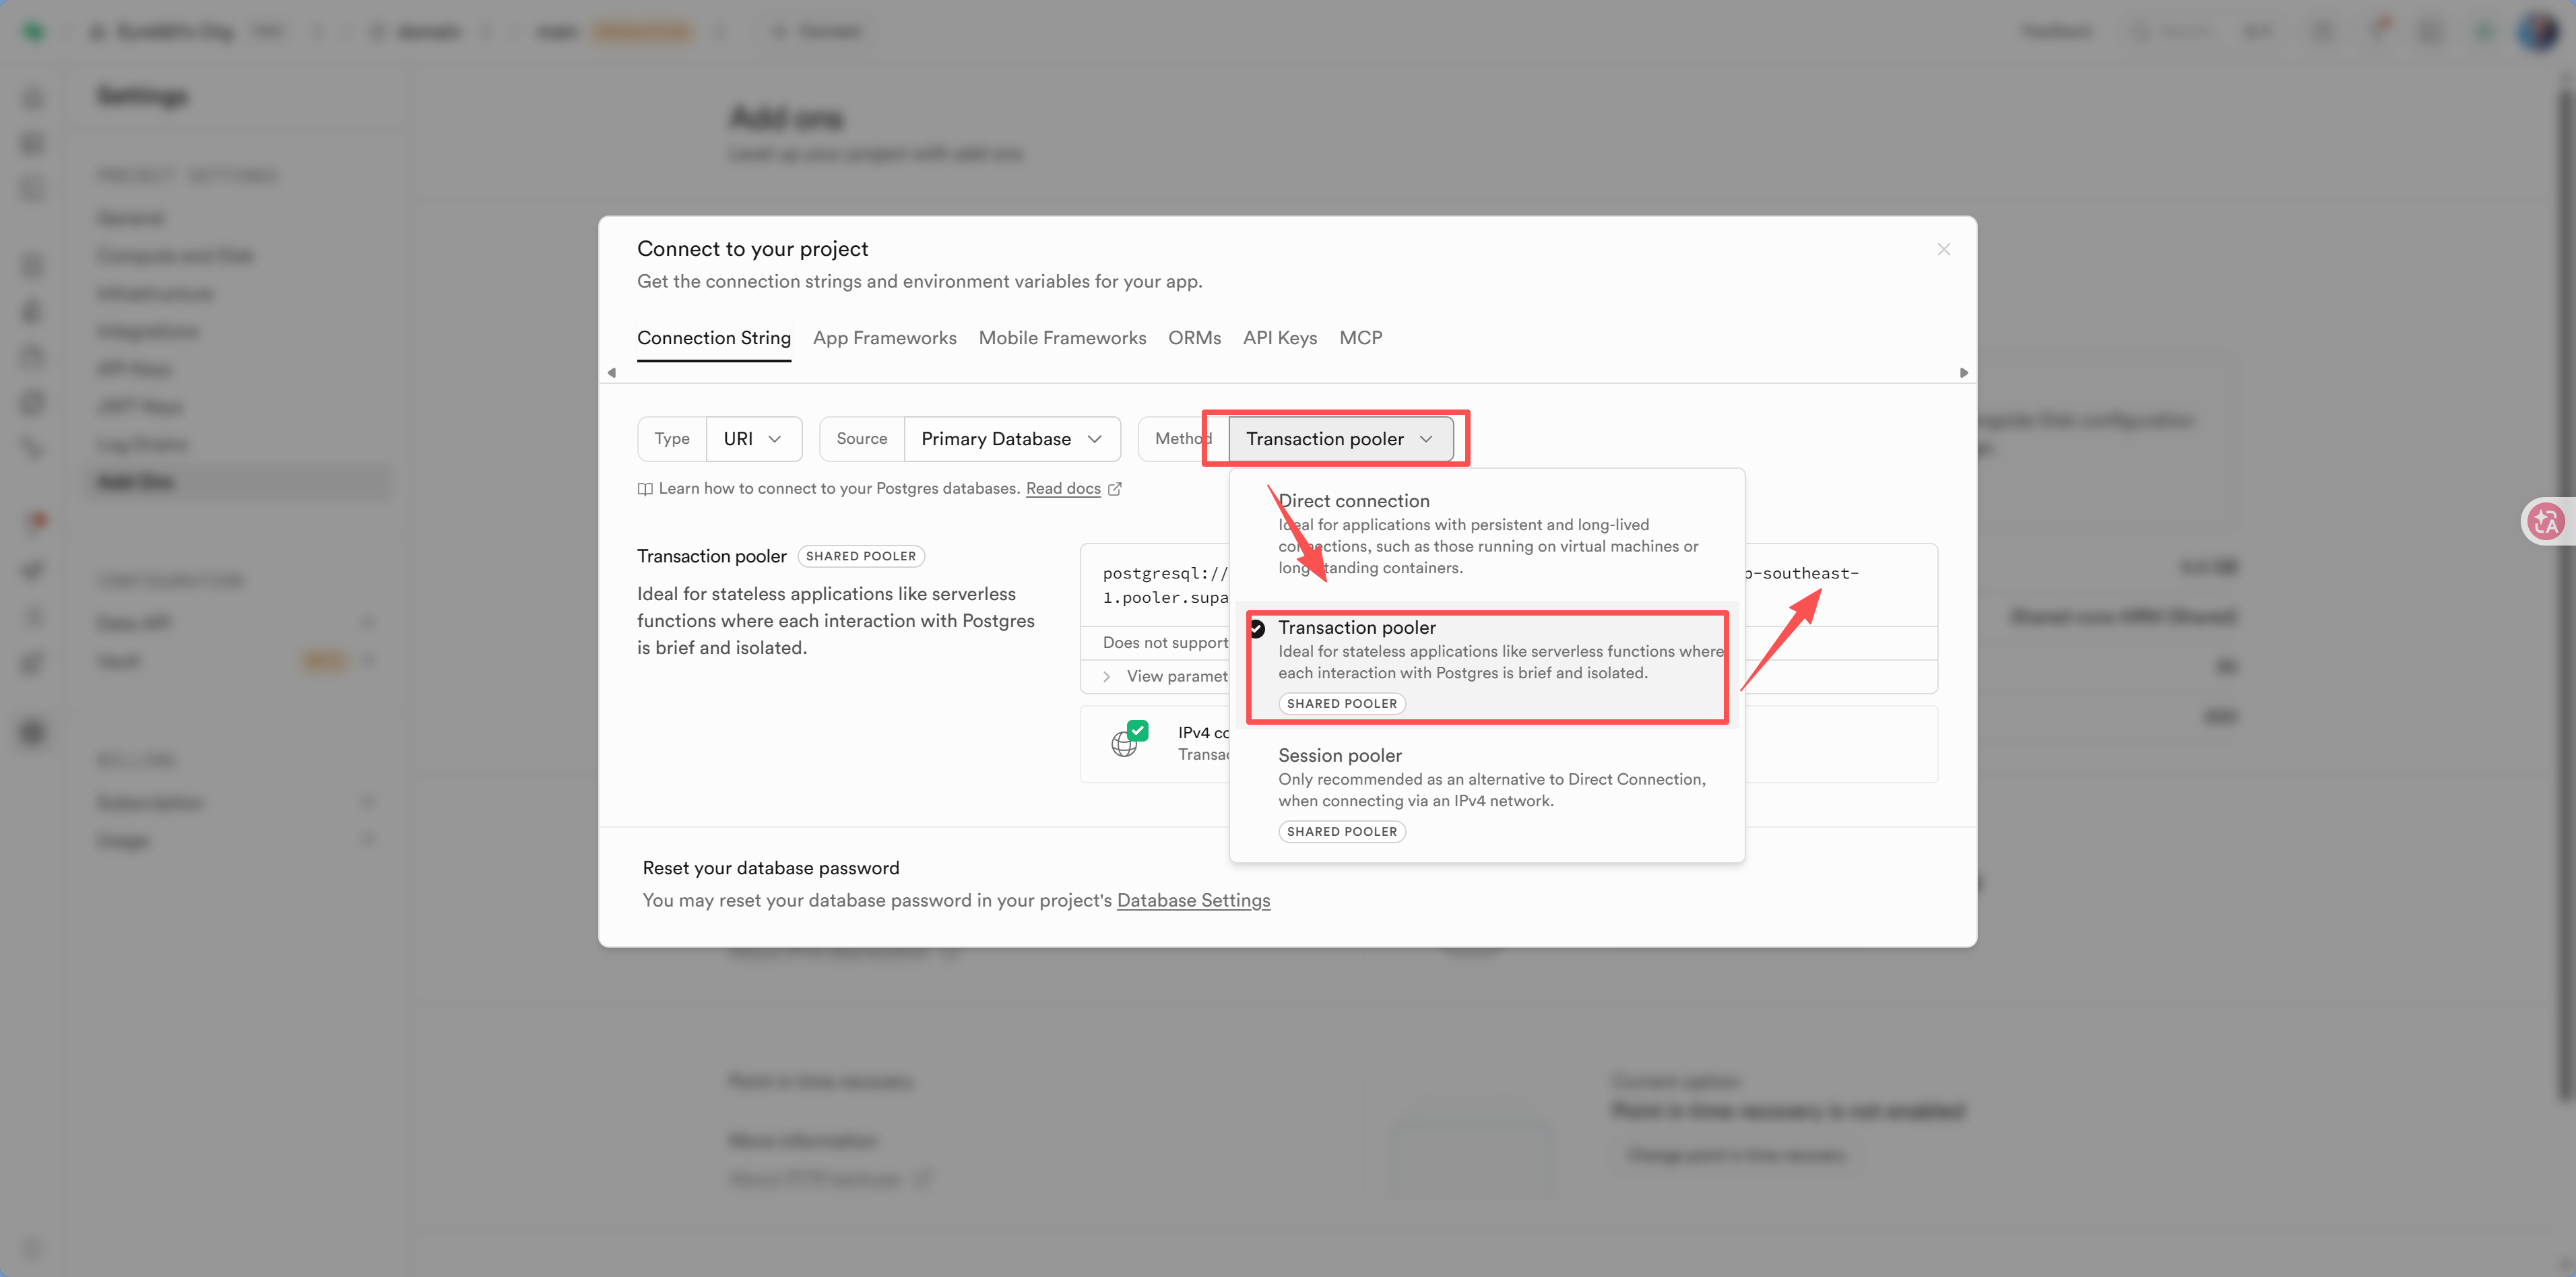Click the IPv4 globe icon with green check
This screenshot has width=2576, height=1277.
[1128, 740]
